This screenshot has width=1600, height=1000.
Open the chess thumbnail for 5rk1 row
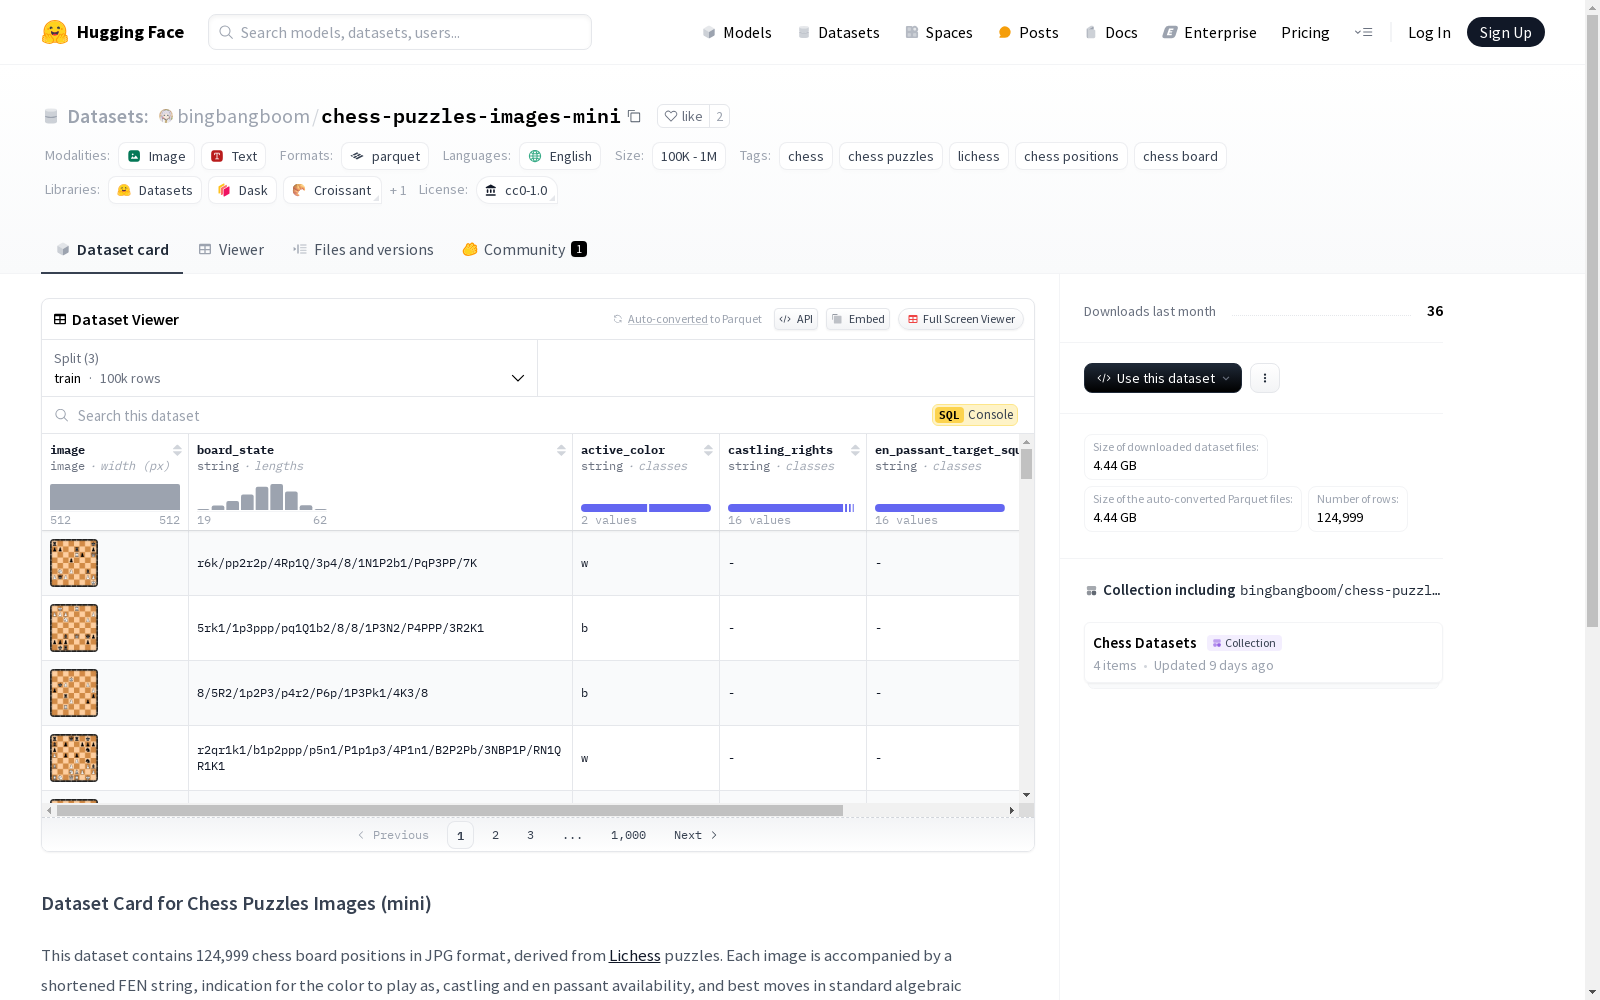tap(74, 628)
